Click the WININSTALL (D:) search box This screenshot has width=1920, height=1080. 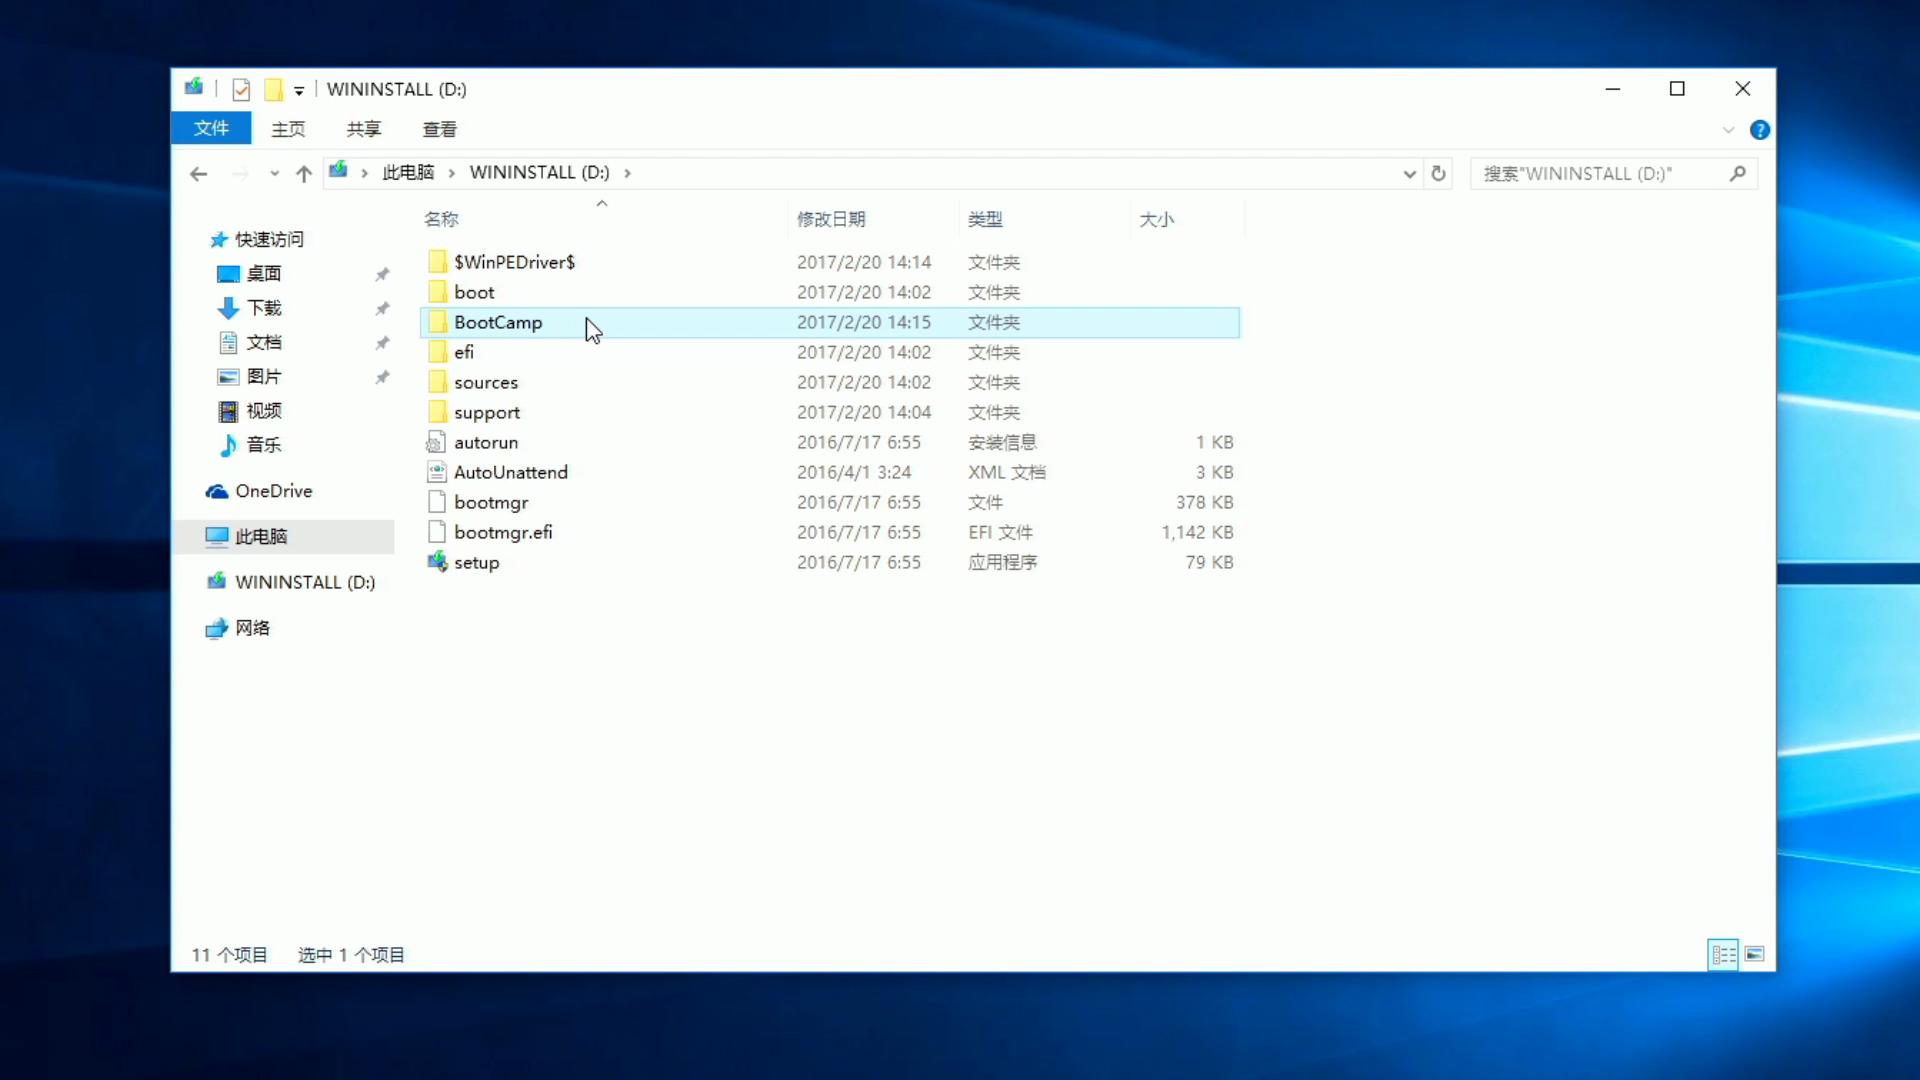(1600, 174)
